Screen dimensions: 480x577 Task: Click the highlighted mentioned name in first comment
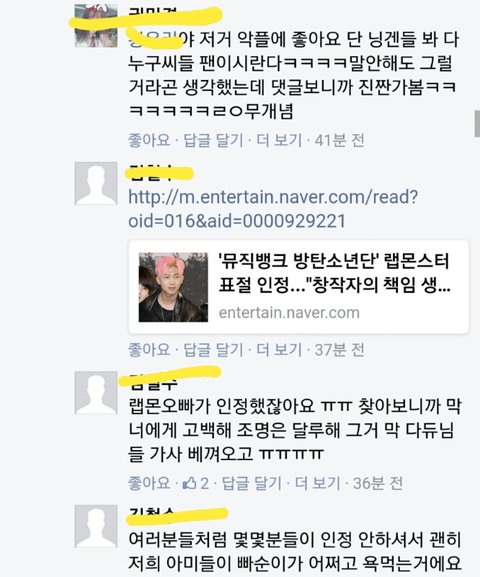[154, 39]
